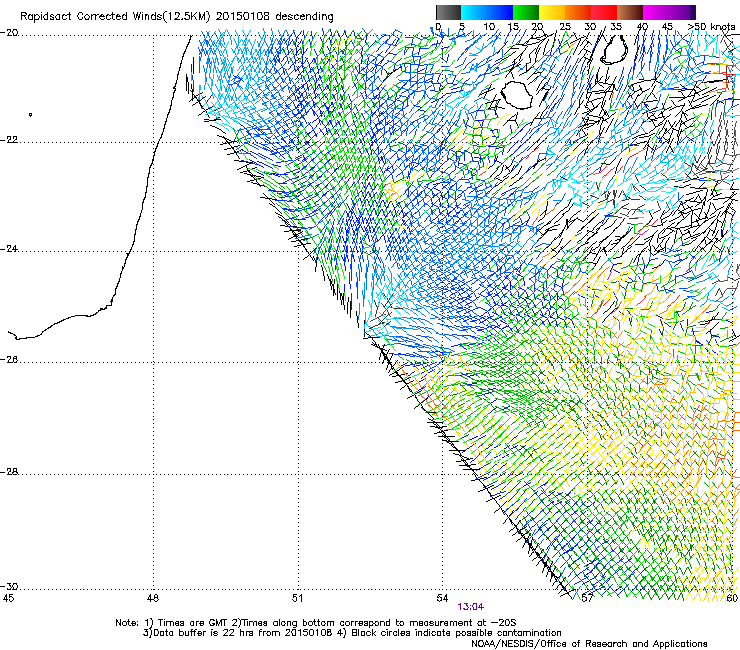Click the yellow 20-25 knots legend swatch
The height and width of the screenshot is (650, 740).
[x=552, y=12]
